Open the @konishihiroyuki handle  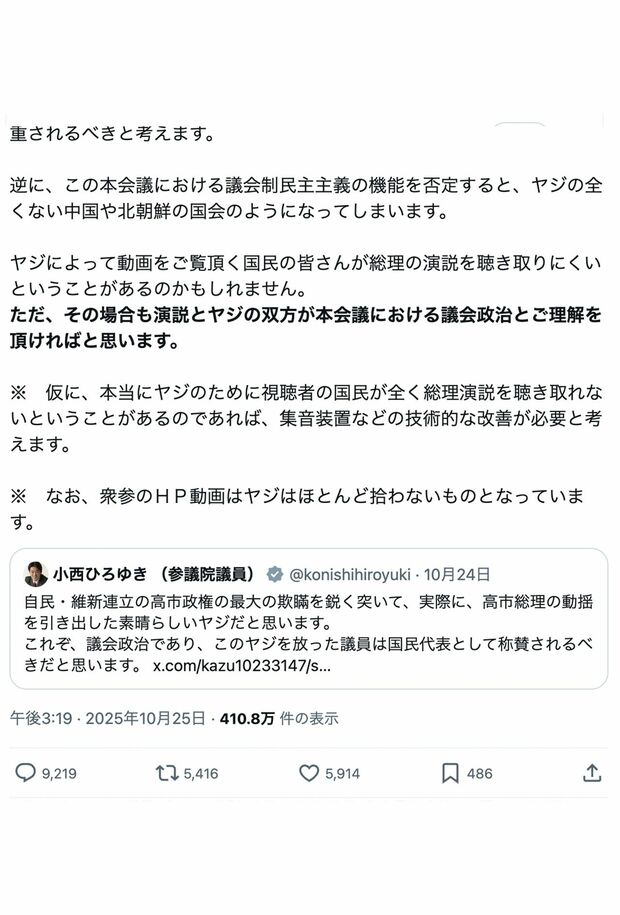click(x=352, y=574)
